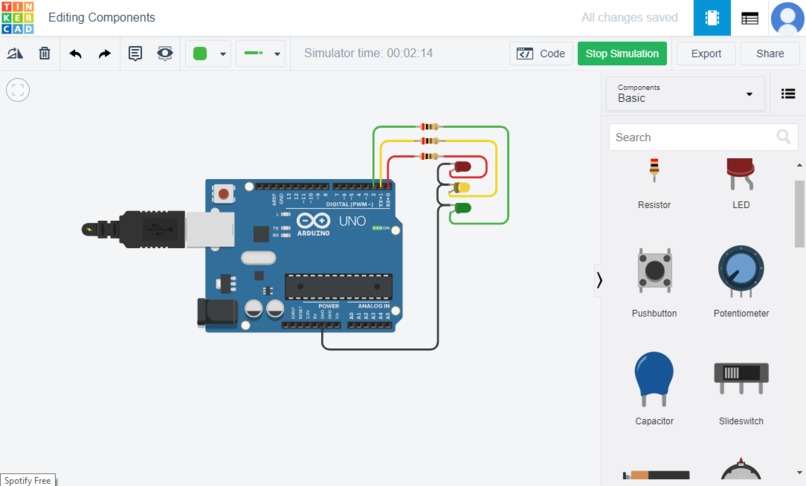Open the Tinkercad home logo
Screen dimensions: 806x486
[17, 17]
